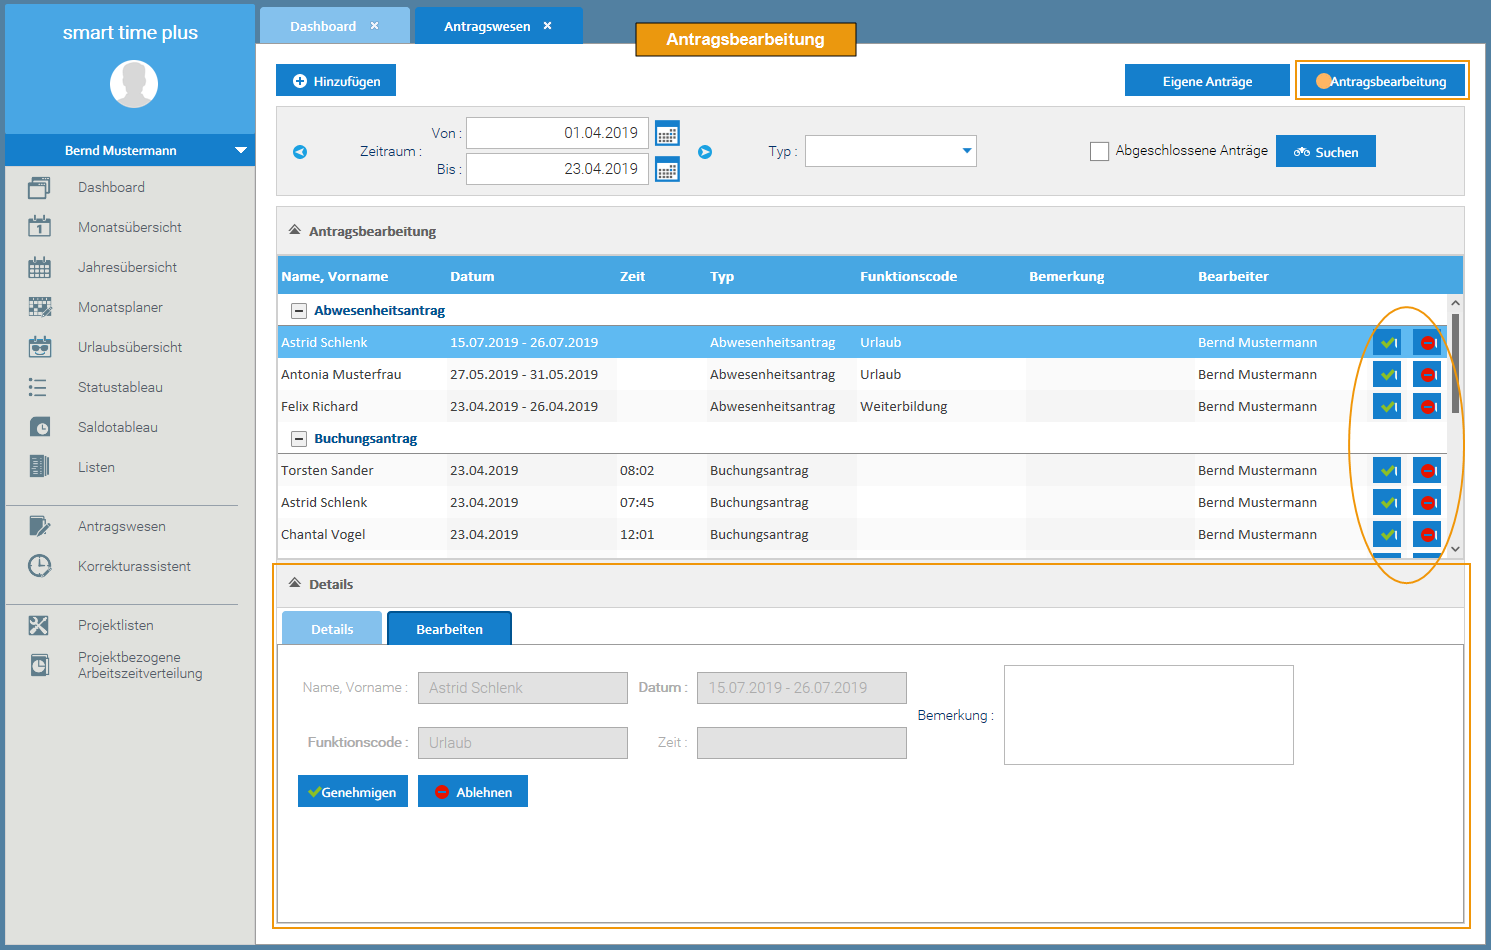1491x950 pixels.
Task: Click the Bemerkung text area
Action: pos(1148,715)
